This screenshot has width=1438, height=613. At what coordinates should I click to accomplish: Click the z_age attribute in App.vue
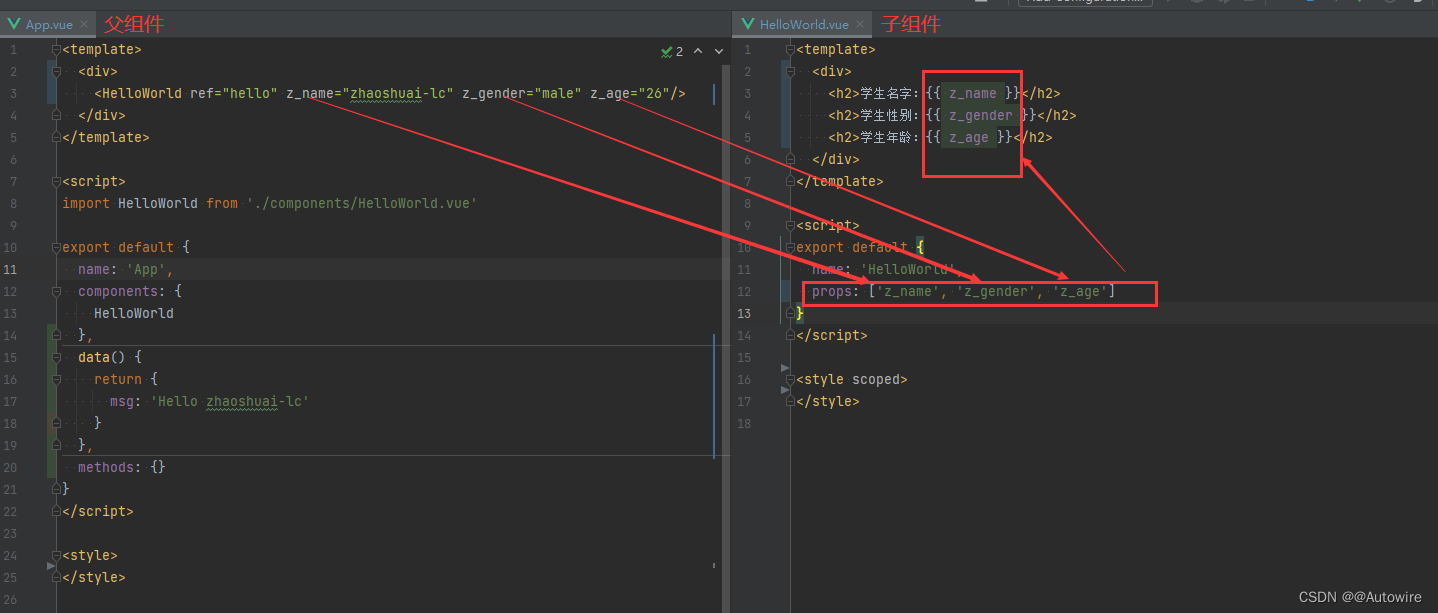click(610, 93)
